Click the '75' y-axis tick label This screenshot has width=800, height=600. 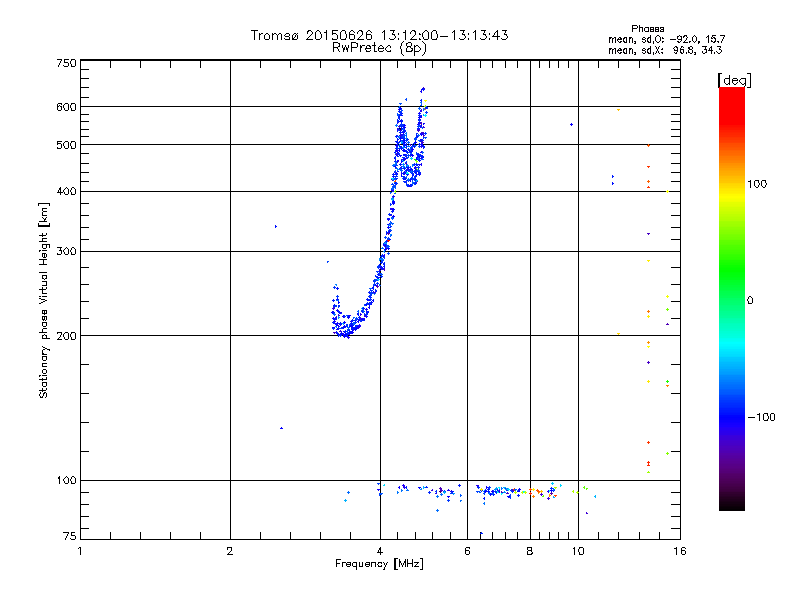click(x=70, y=536)
